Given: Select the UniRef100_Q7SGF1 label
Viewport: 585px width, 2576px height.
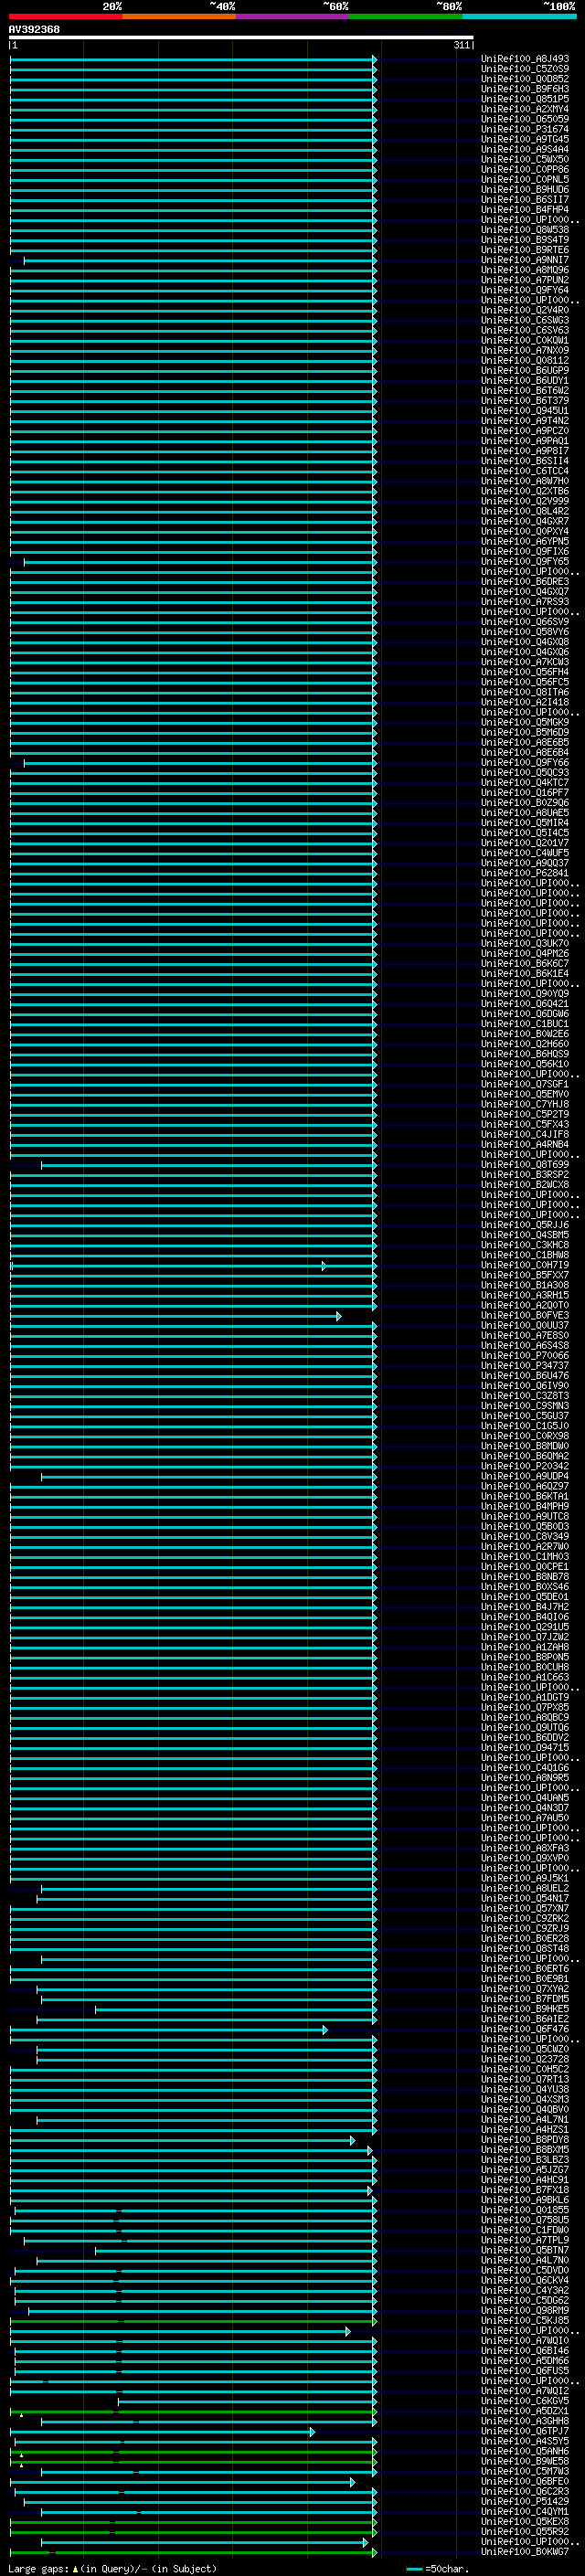Looking at the screenshot, I should coord(525,1084).
